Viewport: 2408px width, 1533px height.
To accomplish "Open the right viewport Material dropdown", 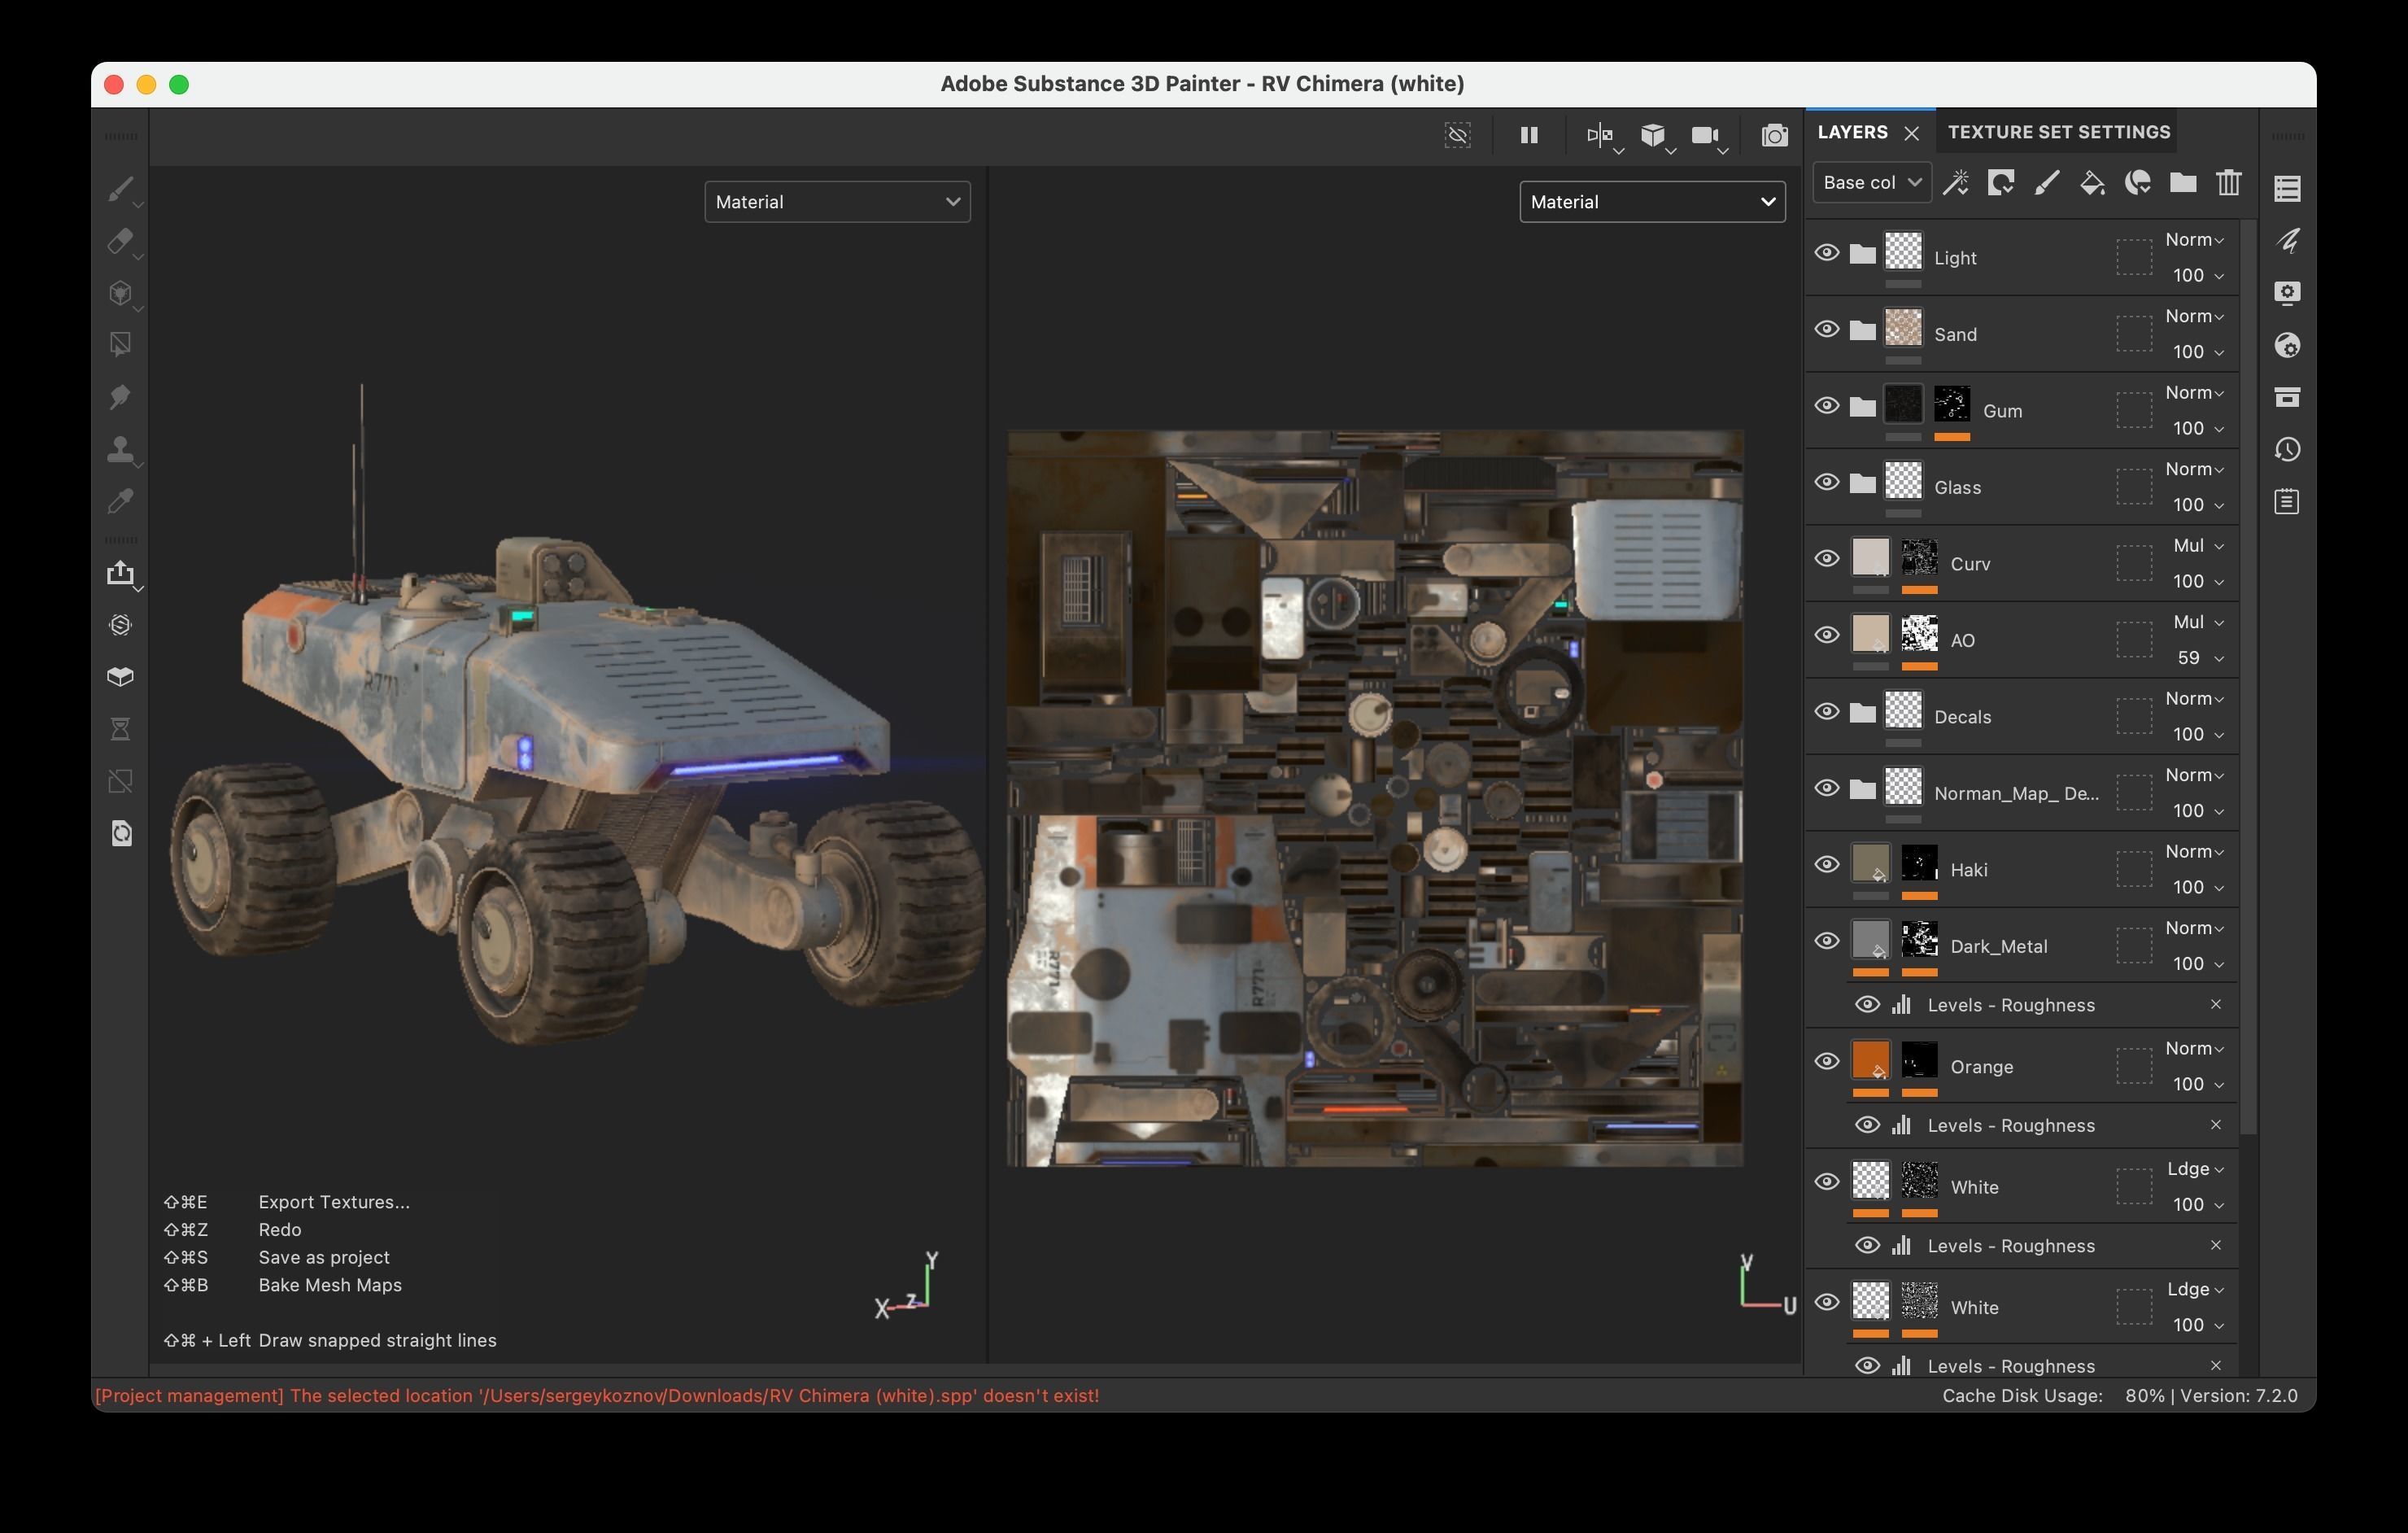I will (x=1652, y=202).
